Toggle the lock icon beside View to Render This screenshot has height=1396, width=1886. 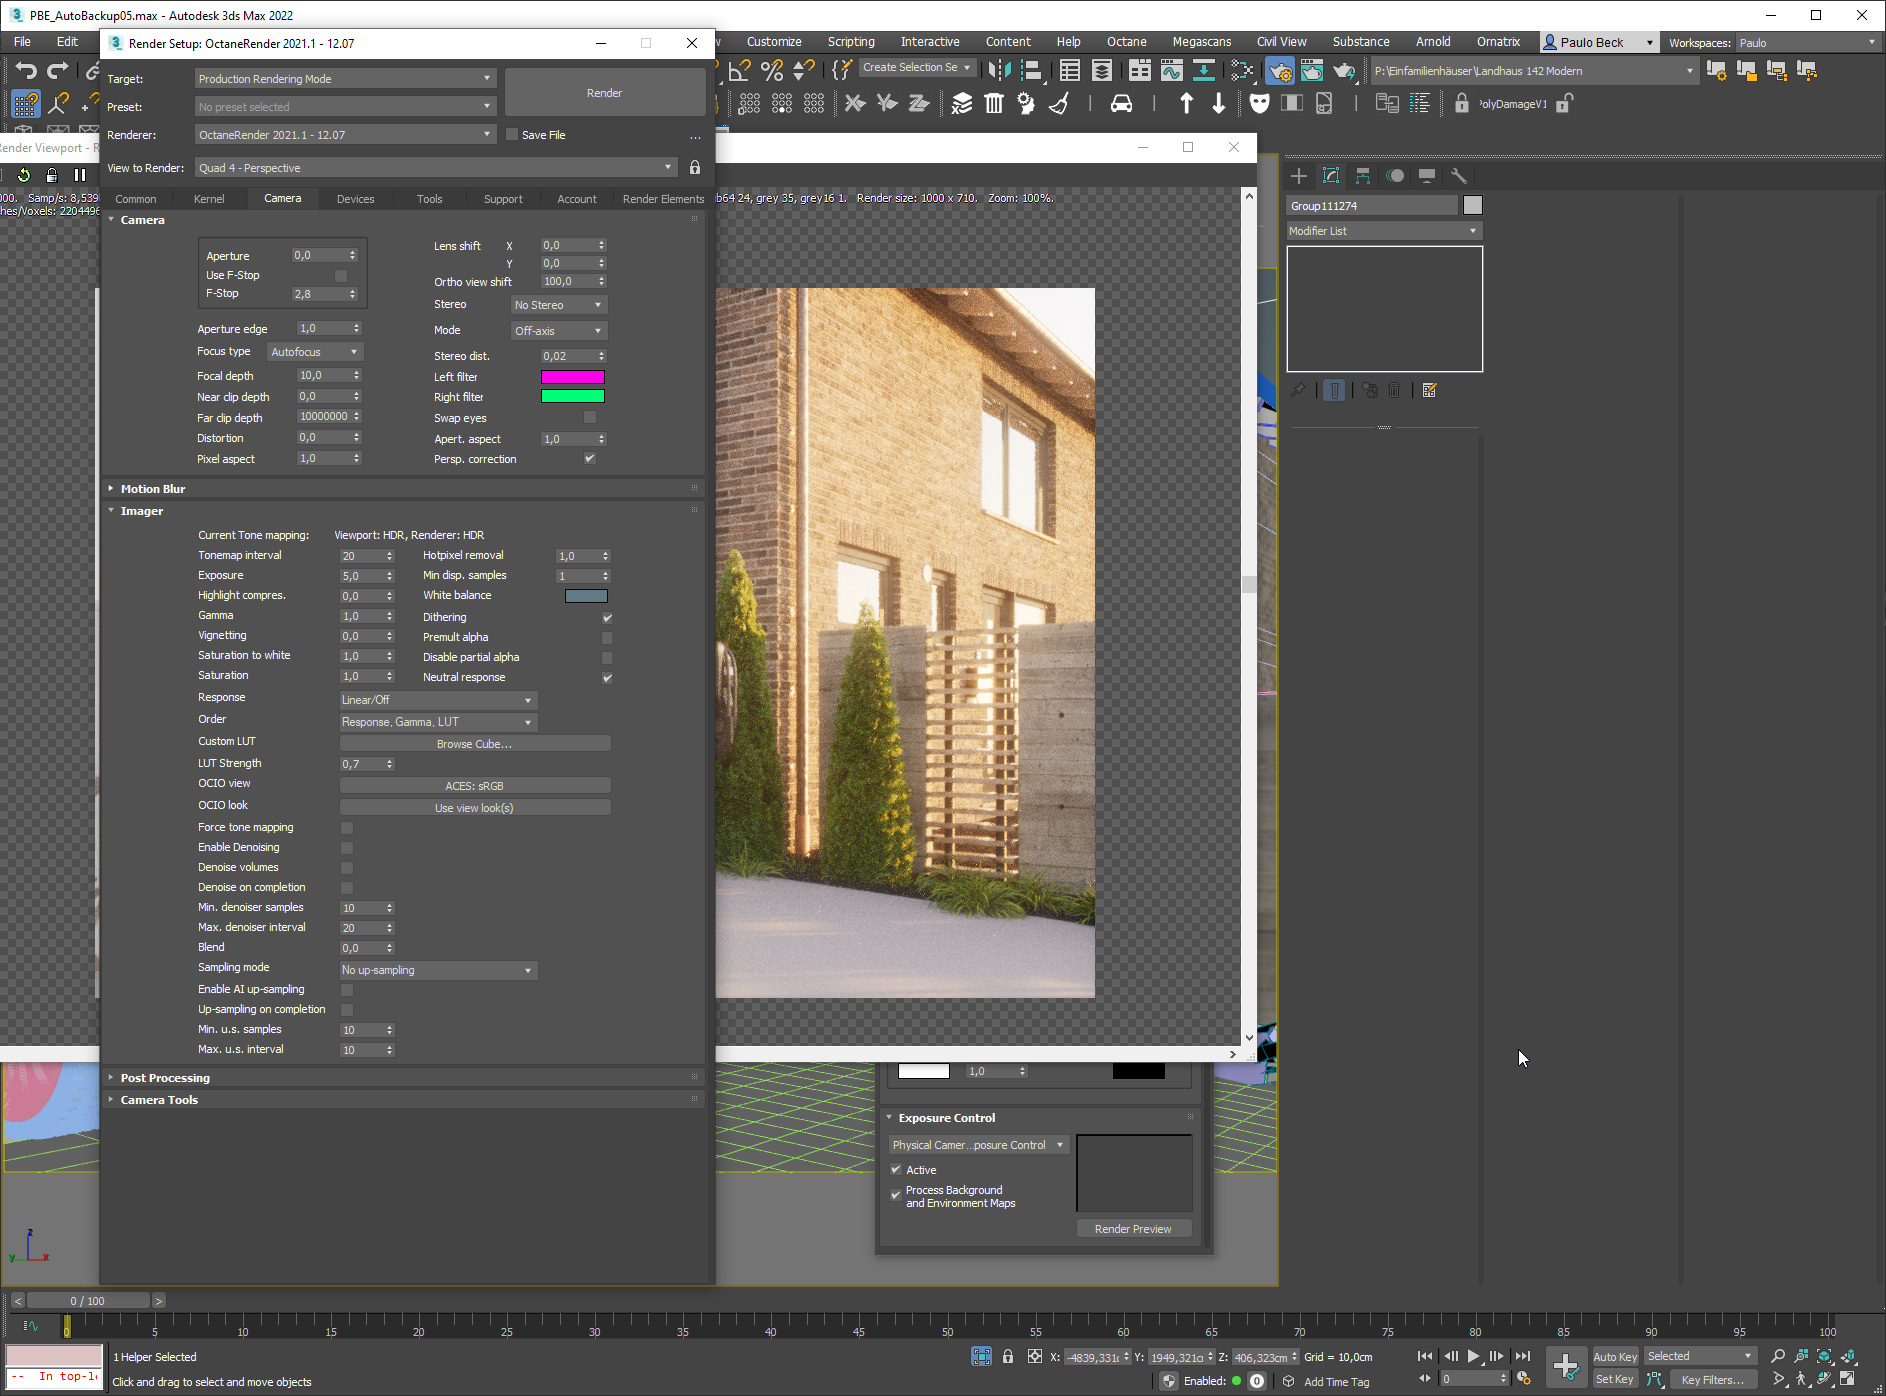click(695, 168)
